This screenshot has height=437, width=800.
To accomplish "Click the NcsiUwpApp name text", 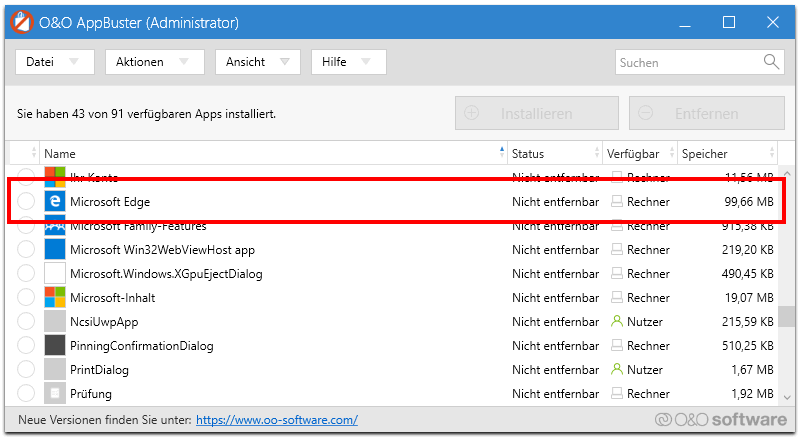I will (104, 322).
